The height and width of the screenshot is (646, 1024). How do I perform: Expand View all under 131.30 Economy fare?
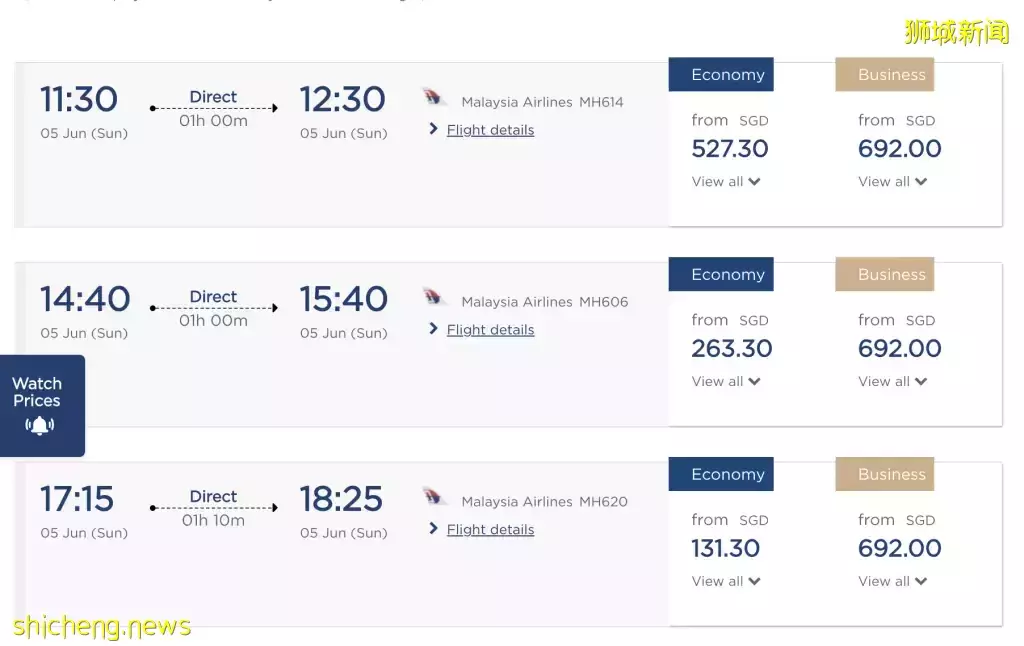point(726,582)
